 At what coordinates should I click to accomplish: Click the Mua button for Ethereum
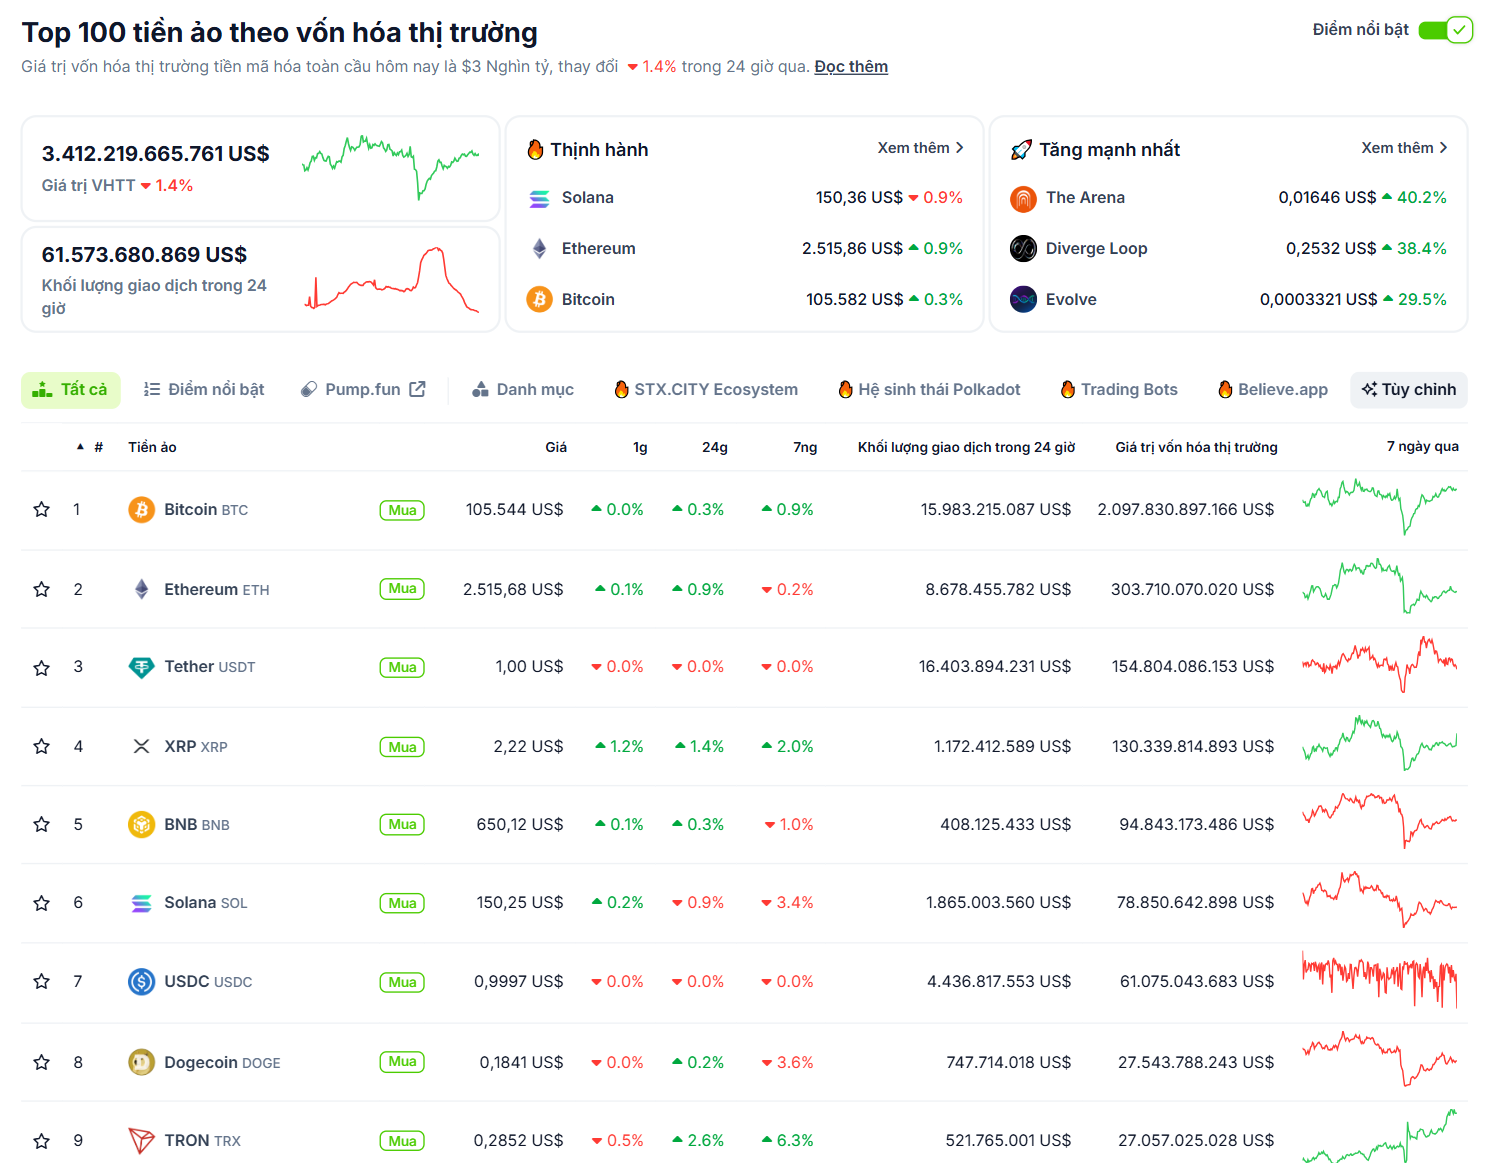pos(402,589)
